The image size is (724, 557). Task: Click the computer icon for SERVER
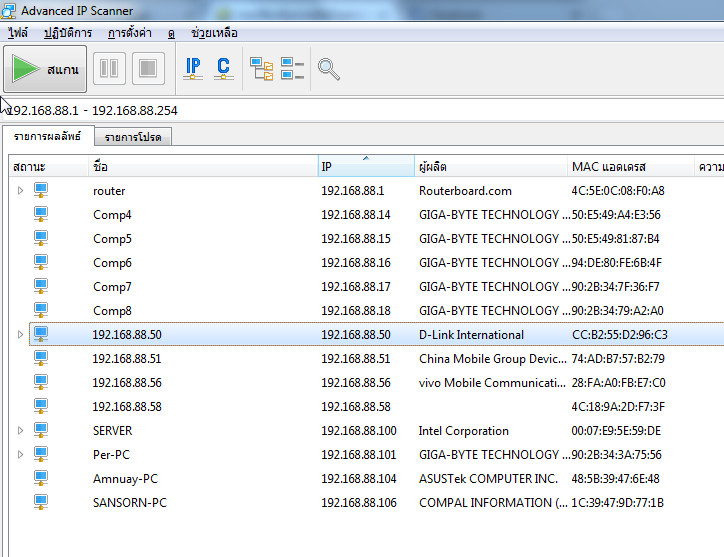[41, 430]
